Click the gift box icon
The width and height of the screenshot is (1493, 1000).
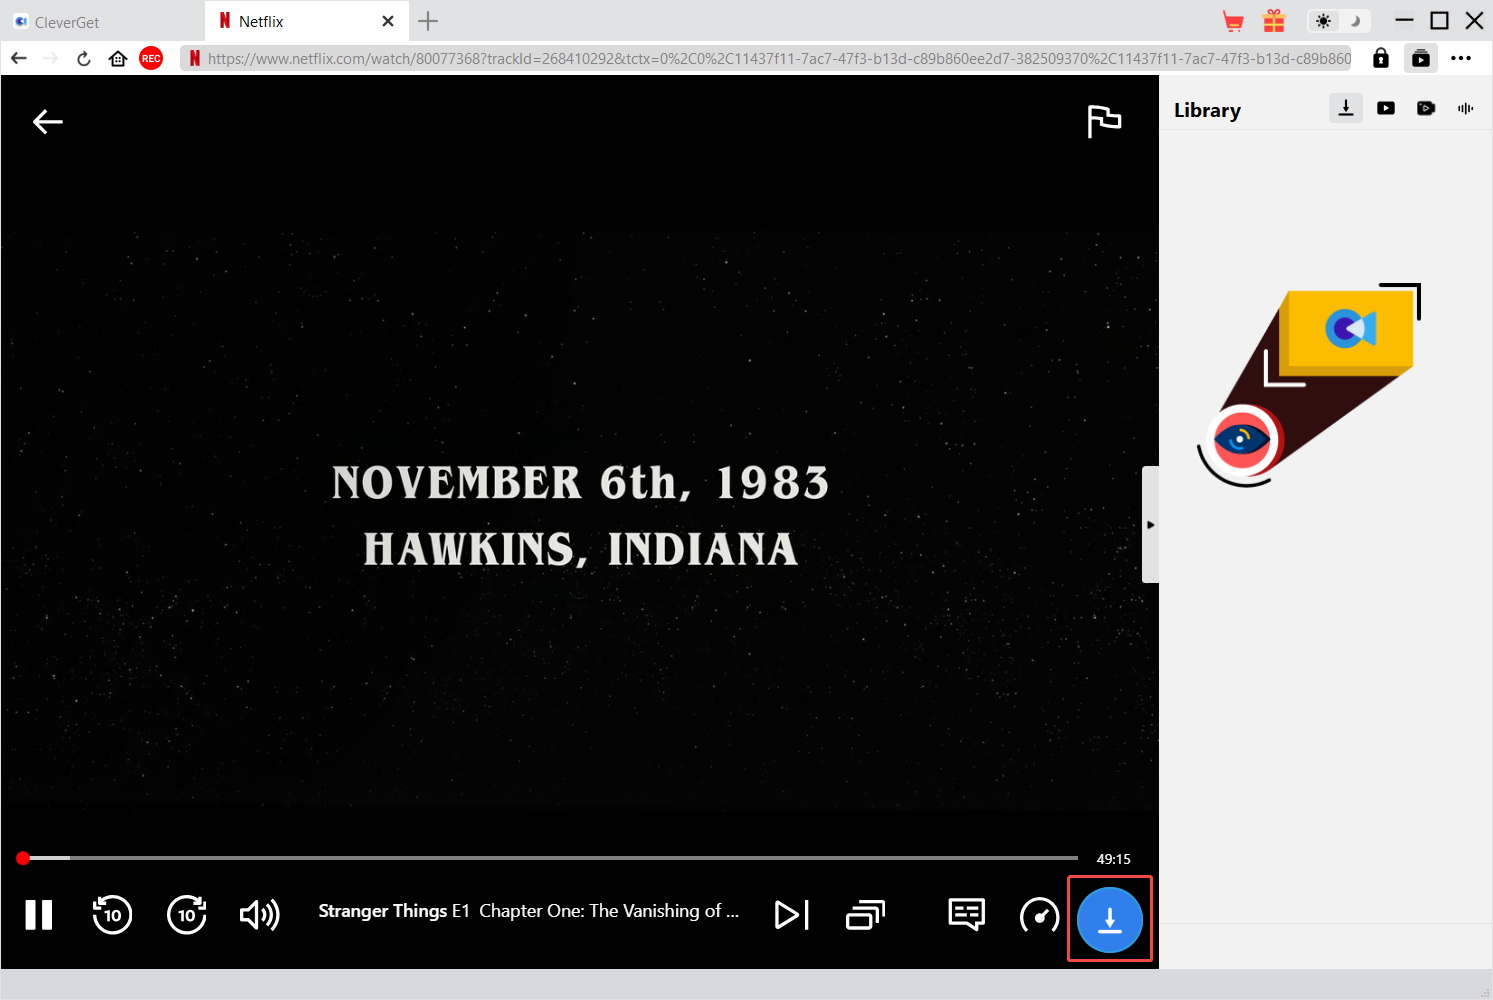pos(1274,21)
